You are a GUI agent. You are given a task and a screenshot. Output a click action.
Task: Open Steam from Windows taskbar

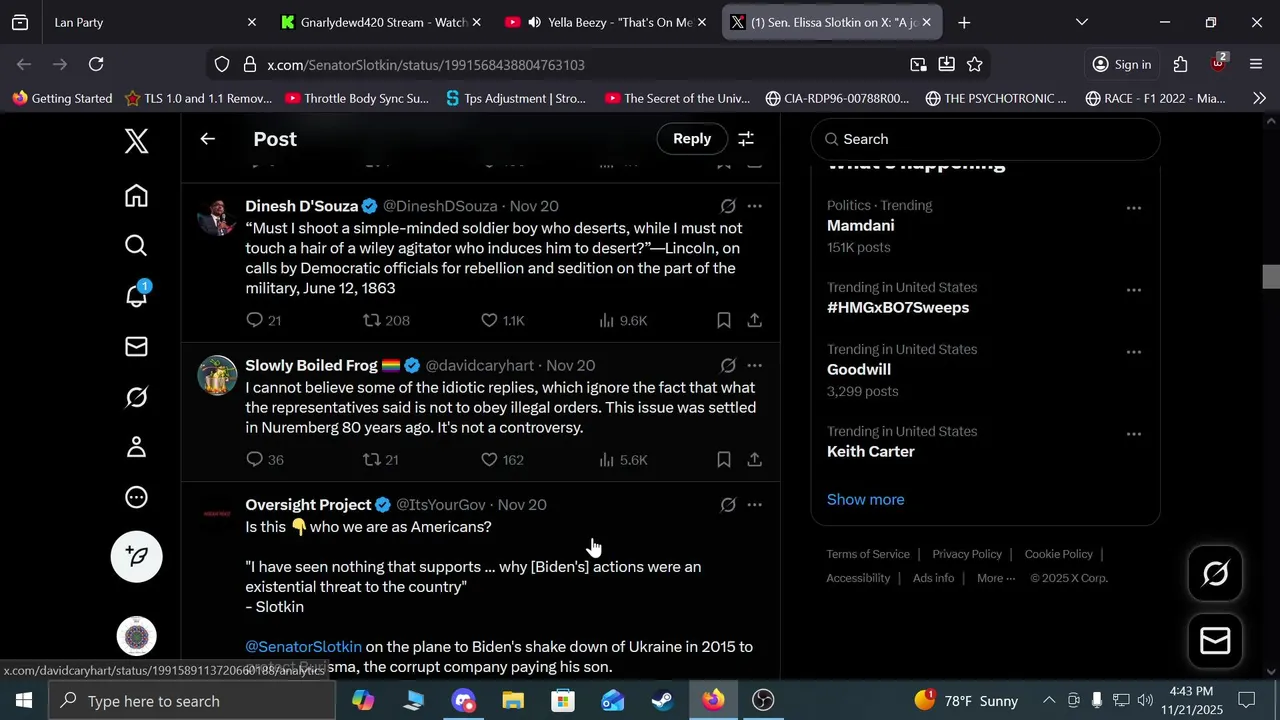click(x=662, y=700)
